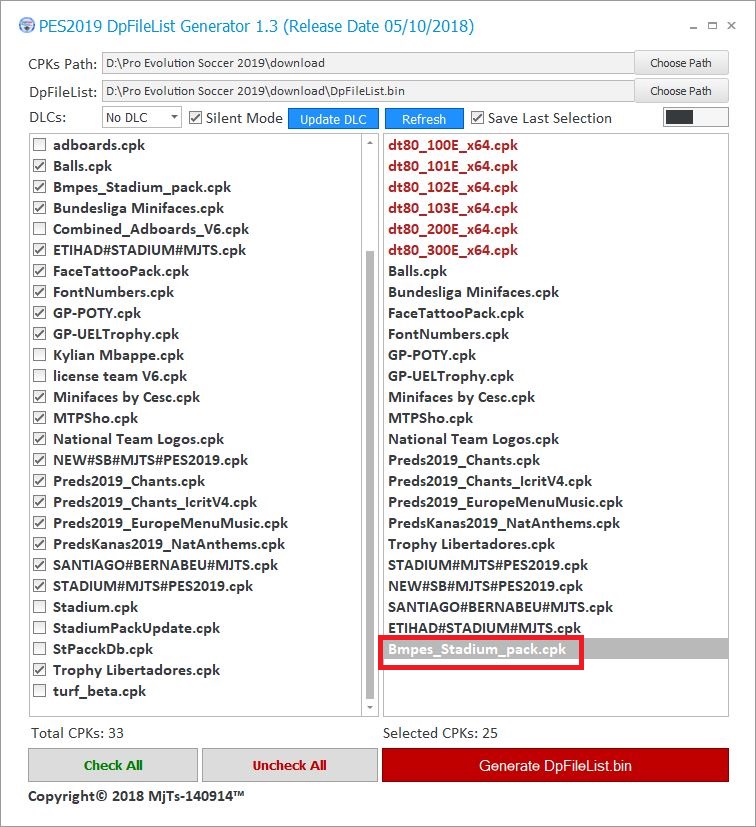This screenshot has height=827, width=756.
Task: Check the adboards.cpk checkbox
Action: point(40,145)
